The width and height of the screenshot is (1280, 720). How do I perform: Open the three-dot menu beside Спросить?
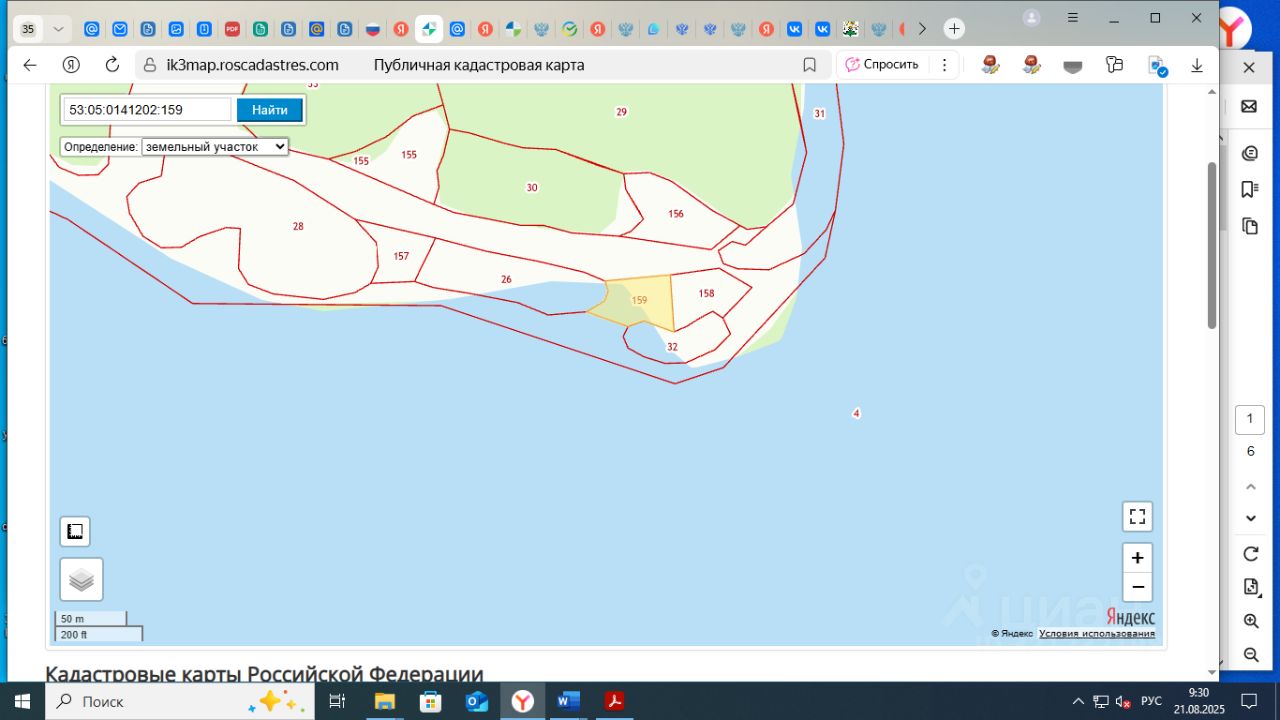tap(944, 65)
